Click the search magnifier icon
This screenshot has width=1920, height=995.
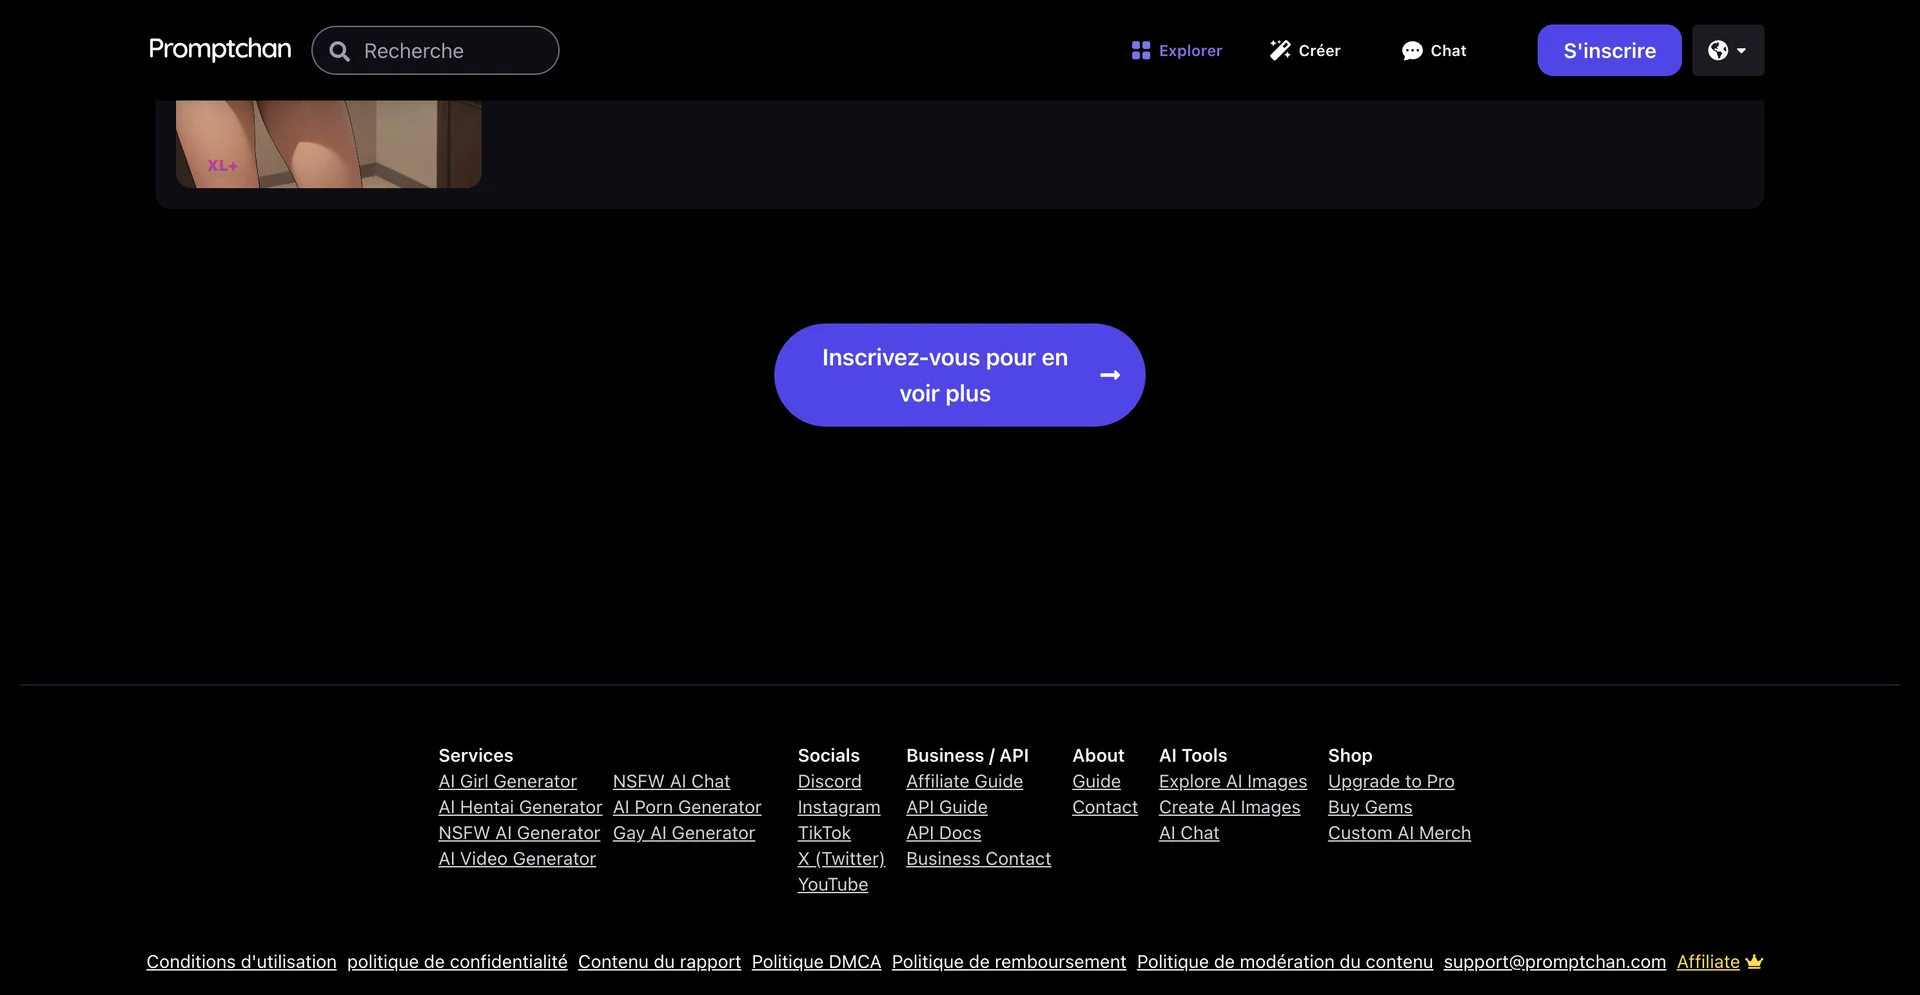tap(338, 50)
